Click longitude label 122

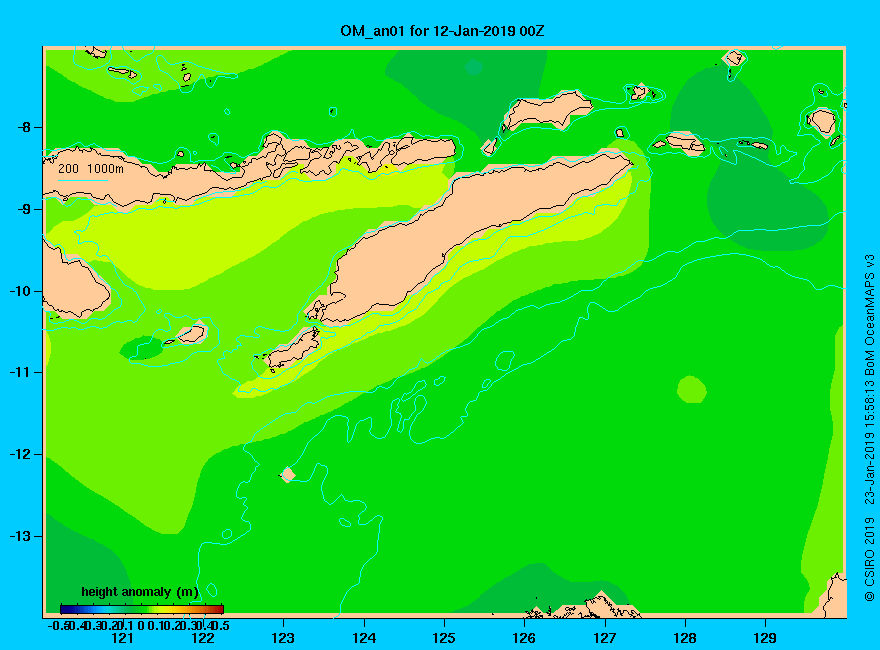pyautogui.click(x=203, y=638)
